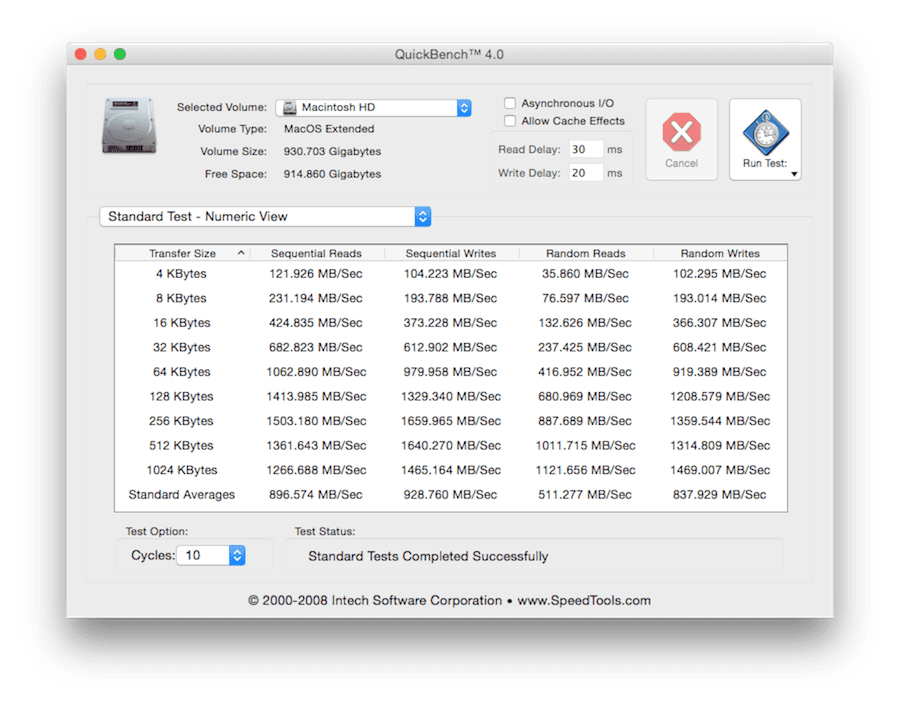
Task: Select the 1024 KBytes results row
Action: click(x=450, y=470)
